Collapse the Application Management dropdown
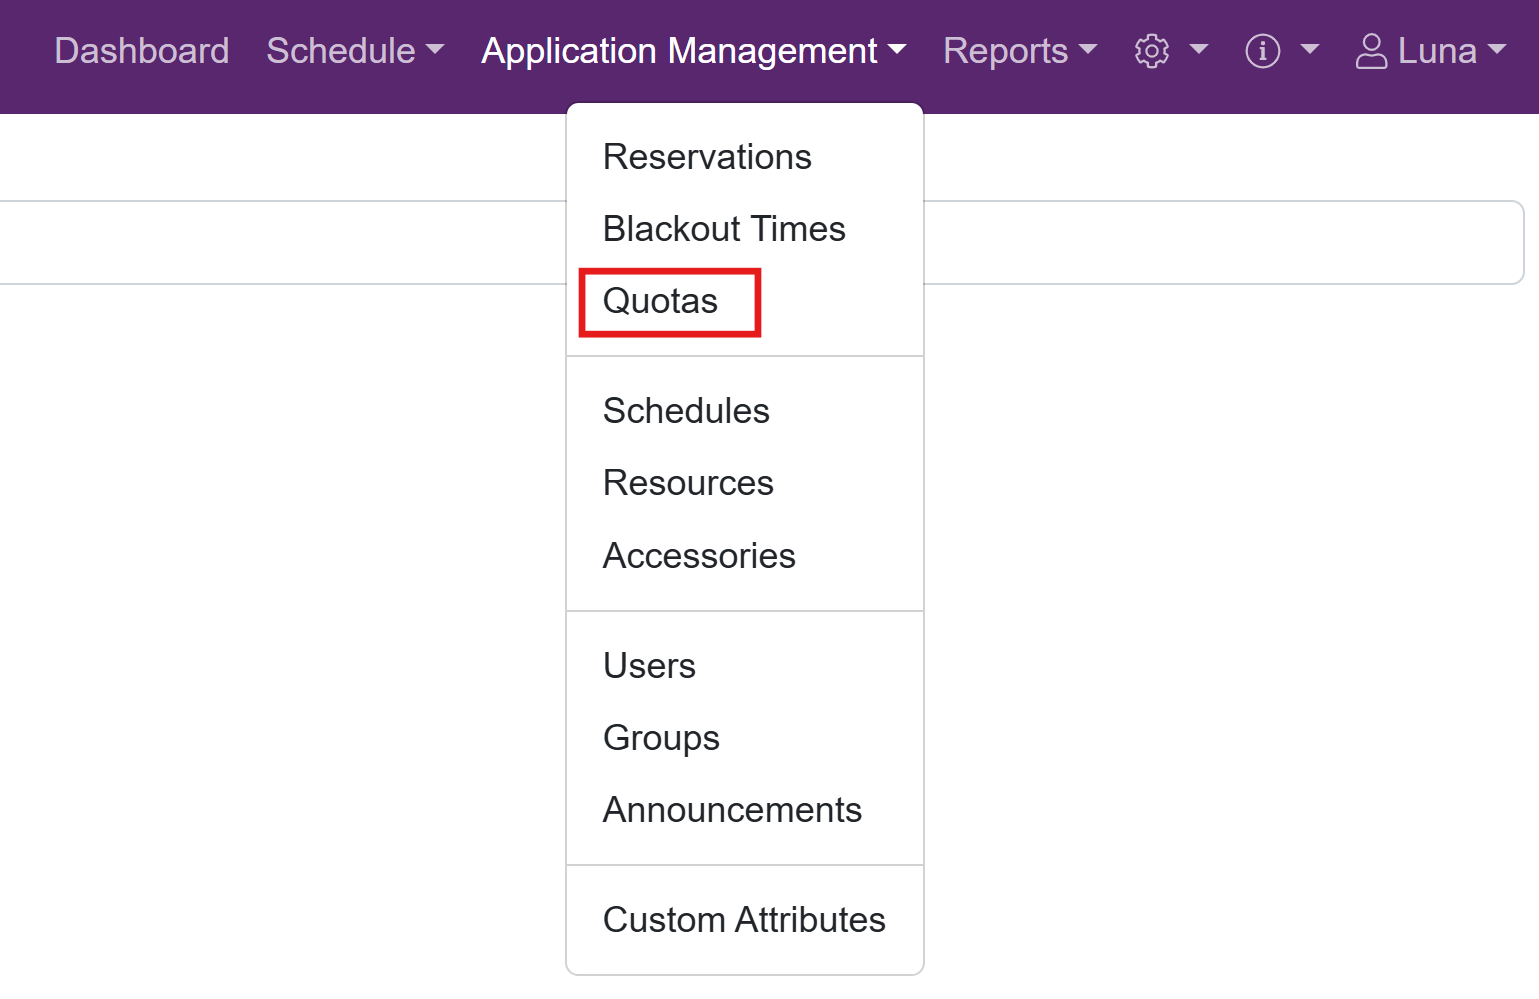 point(693,51)
